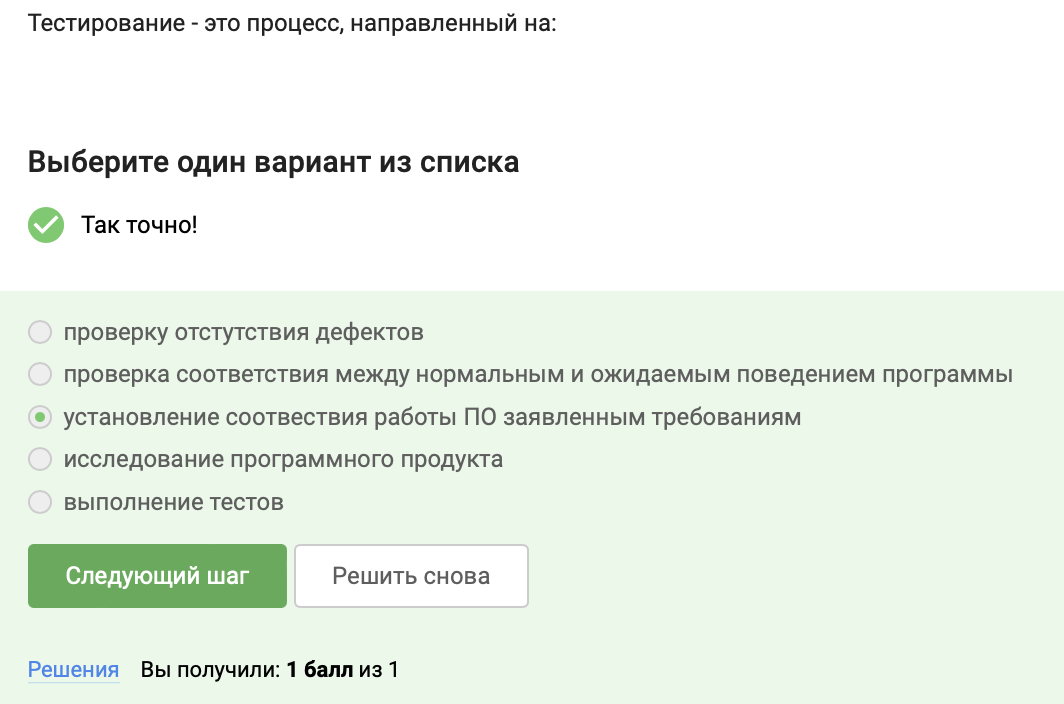Image resolution: width=1064 pixels, height=704 pixels.
Task: Click question text «Тестирование - это процесс»
Action: 291,22
